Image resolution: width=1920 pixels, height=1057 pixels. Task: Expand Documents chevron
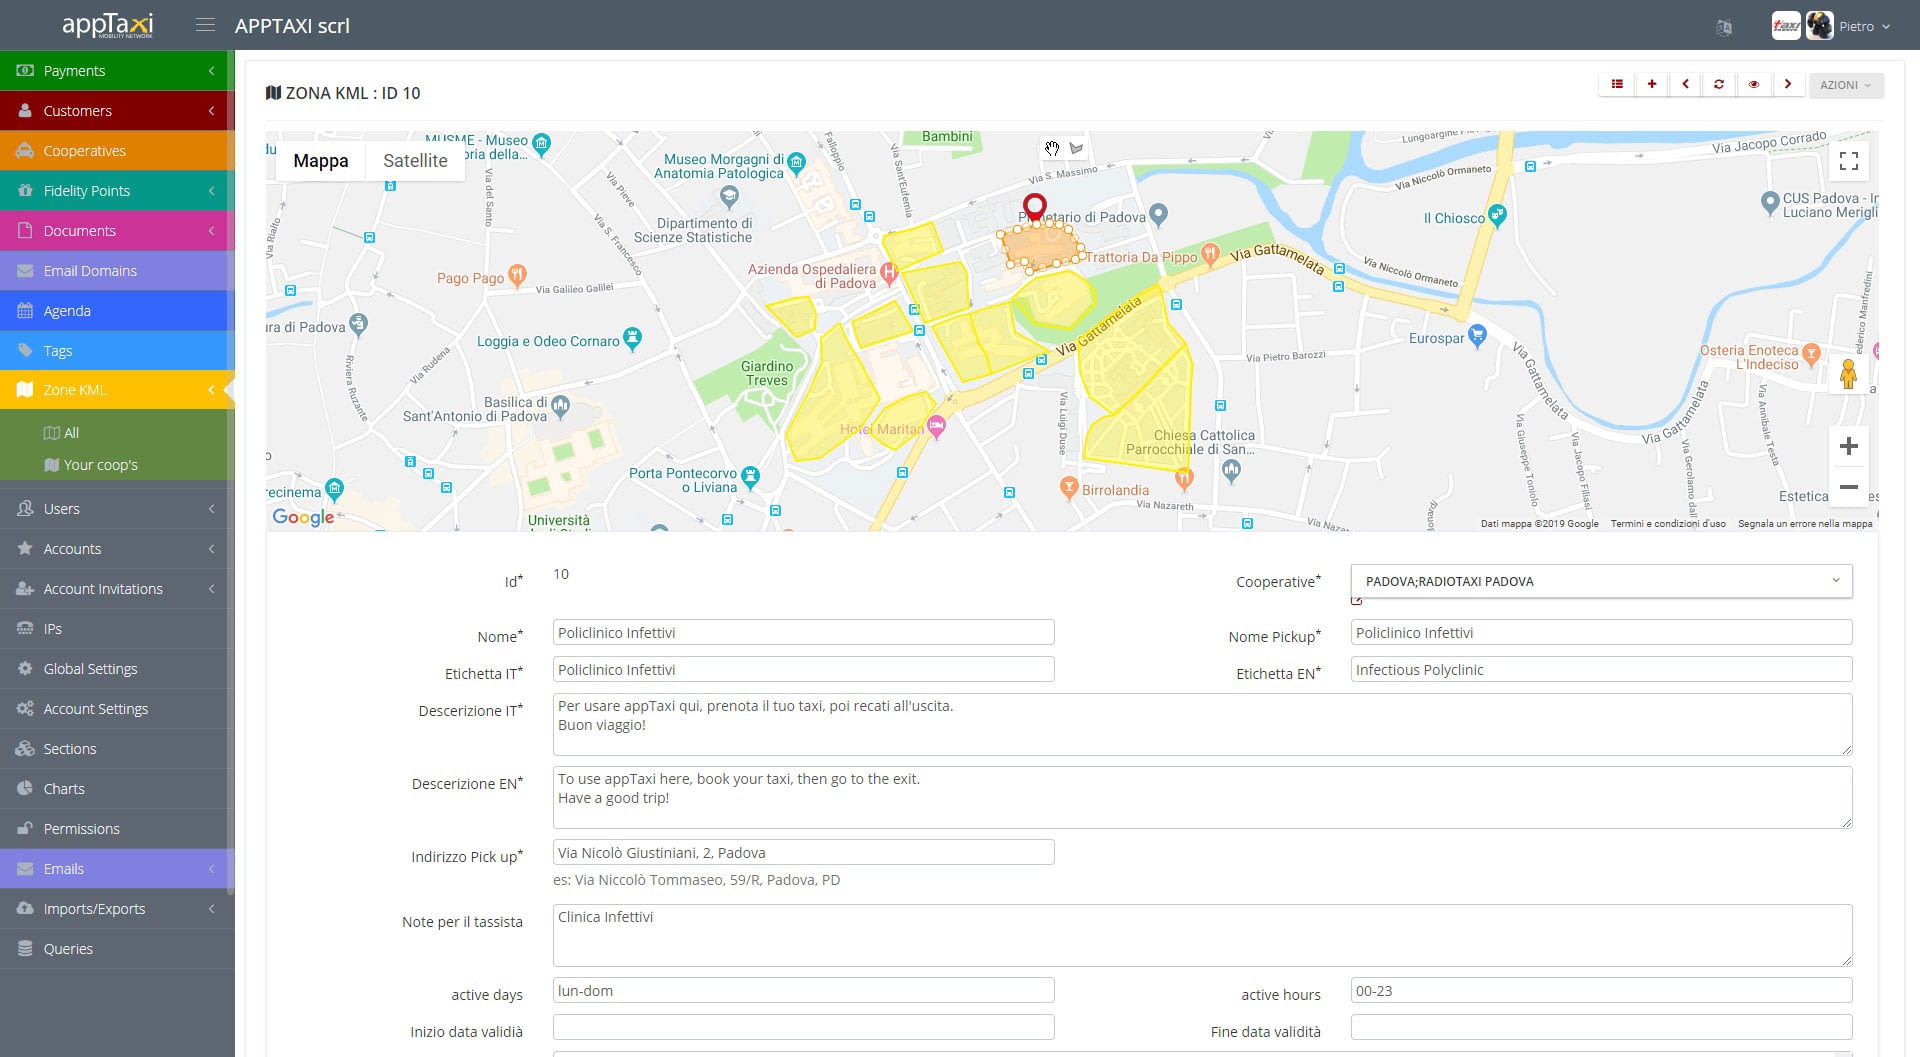click(211, 230)
